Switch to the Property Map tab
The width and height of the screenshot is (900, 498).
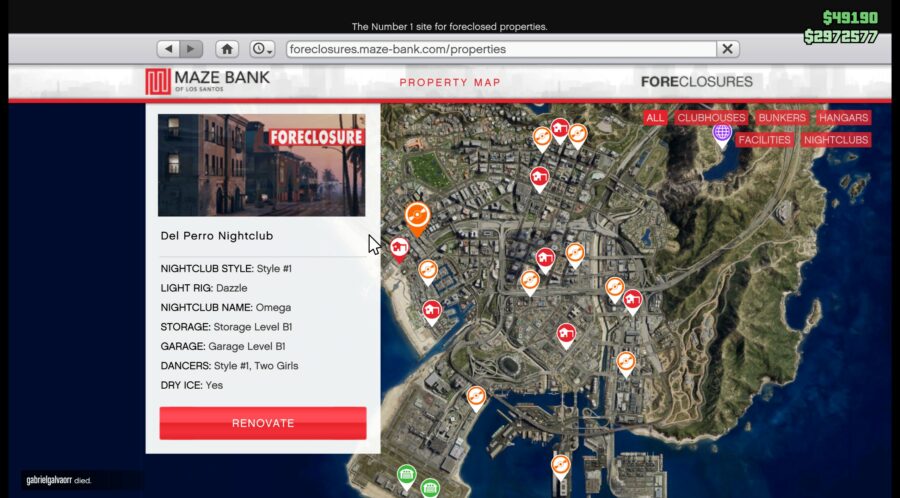click(449, 82)
